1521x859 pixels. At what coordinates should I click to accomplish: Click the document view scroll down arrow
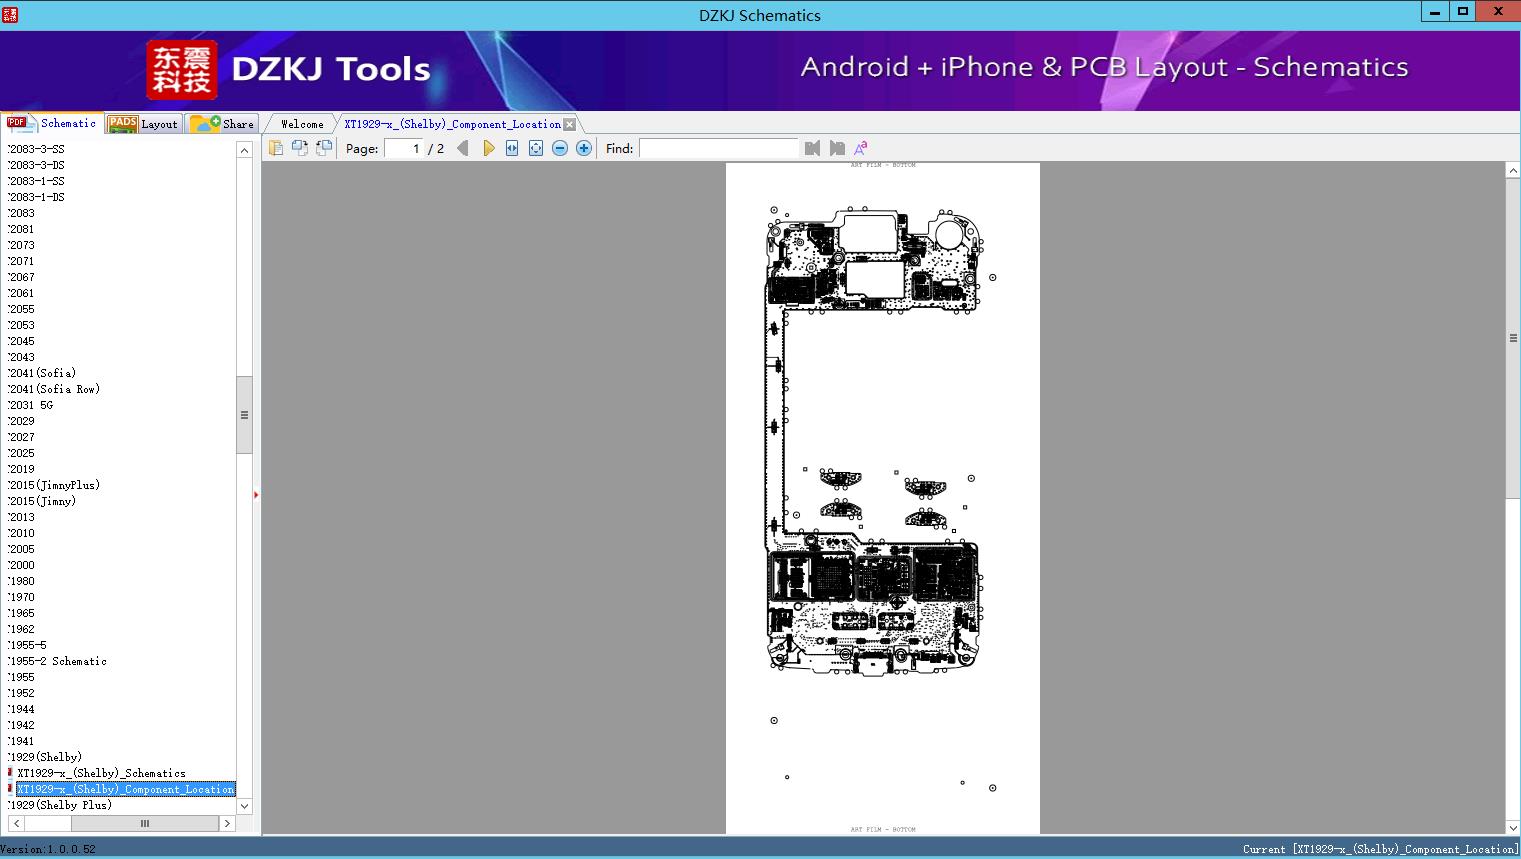pyautogui.click(x=1513, y=827)
